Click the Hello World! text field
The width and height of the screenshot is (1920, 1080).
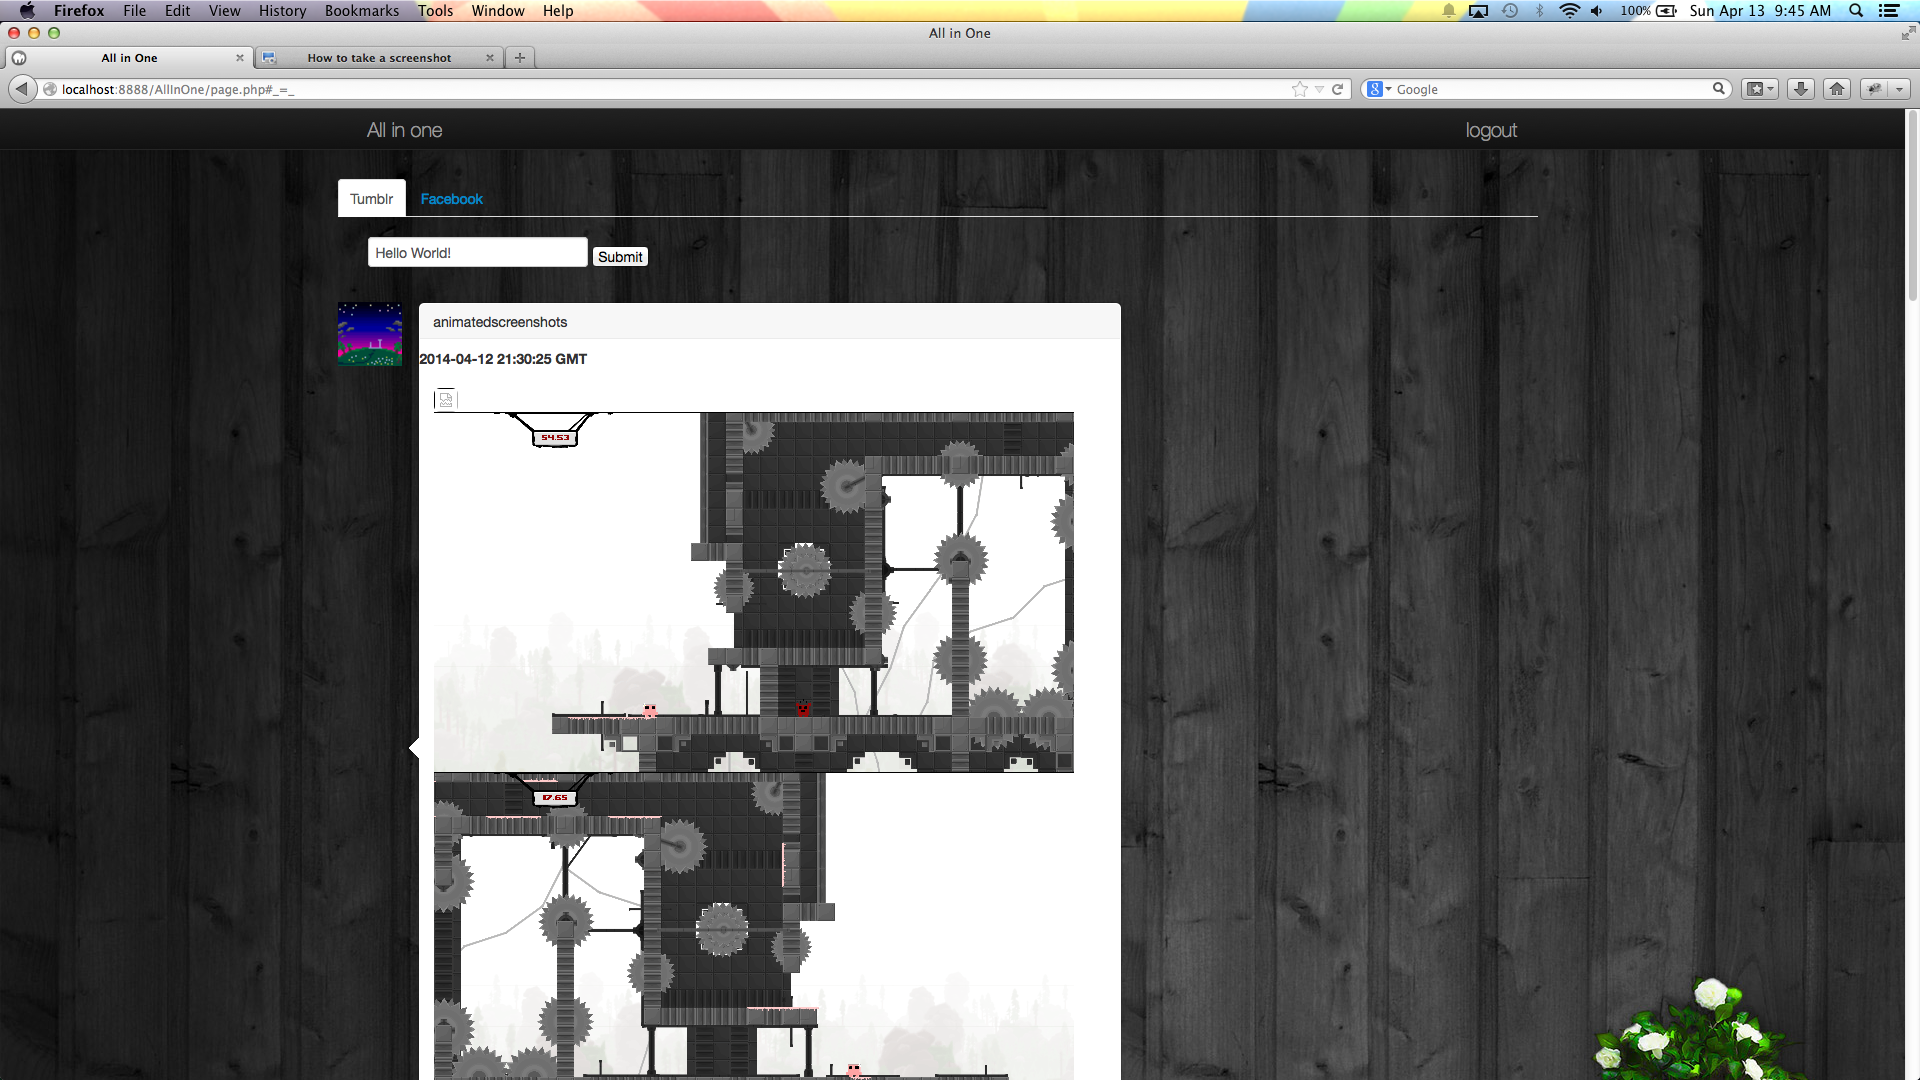[477, 253]
